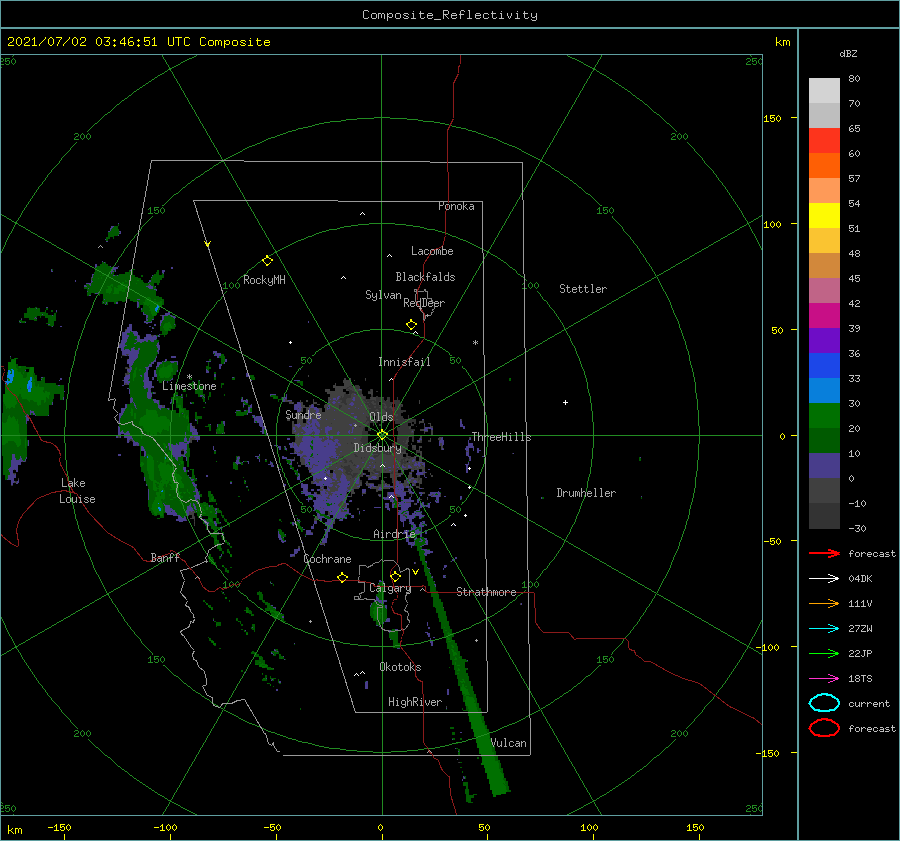Click the Sundre town label
900x841 pixels.
tap(303, 414)
